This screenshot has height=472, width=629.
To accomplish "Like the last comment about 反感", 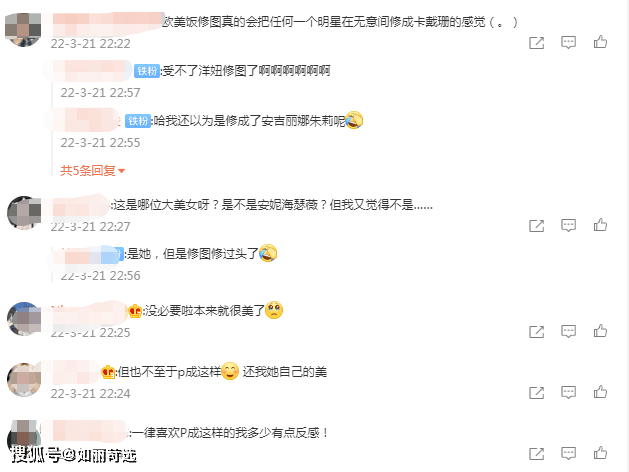I will [600, 453].
